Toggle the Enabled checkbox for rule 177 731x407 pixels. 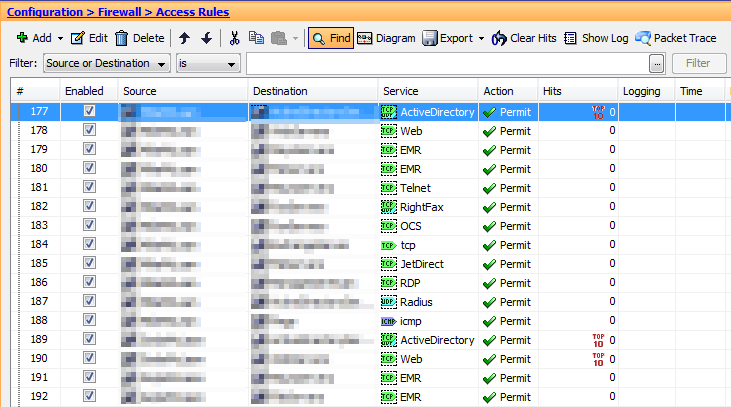[x=89, y=110]
